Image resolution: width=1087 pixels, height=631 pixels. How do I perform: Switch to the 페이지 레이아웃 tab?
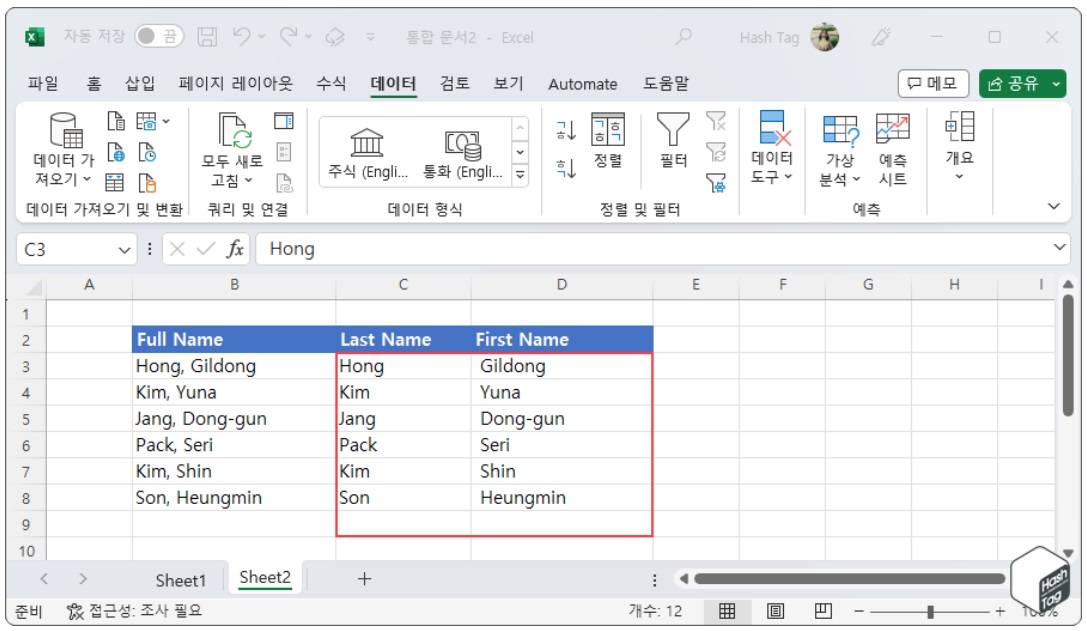236,84
